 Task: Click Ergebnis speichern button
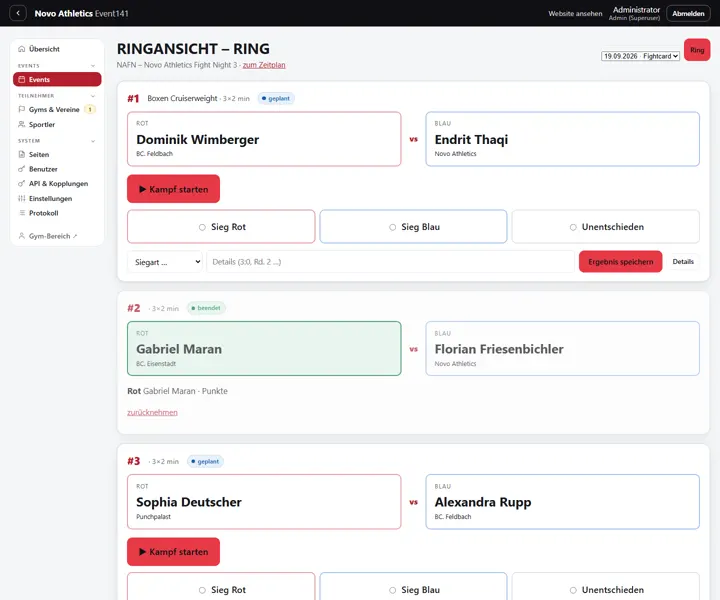(x=620, y=262)
